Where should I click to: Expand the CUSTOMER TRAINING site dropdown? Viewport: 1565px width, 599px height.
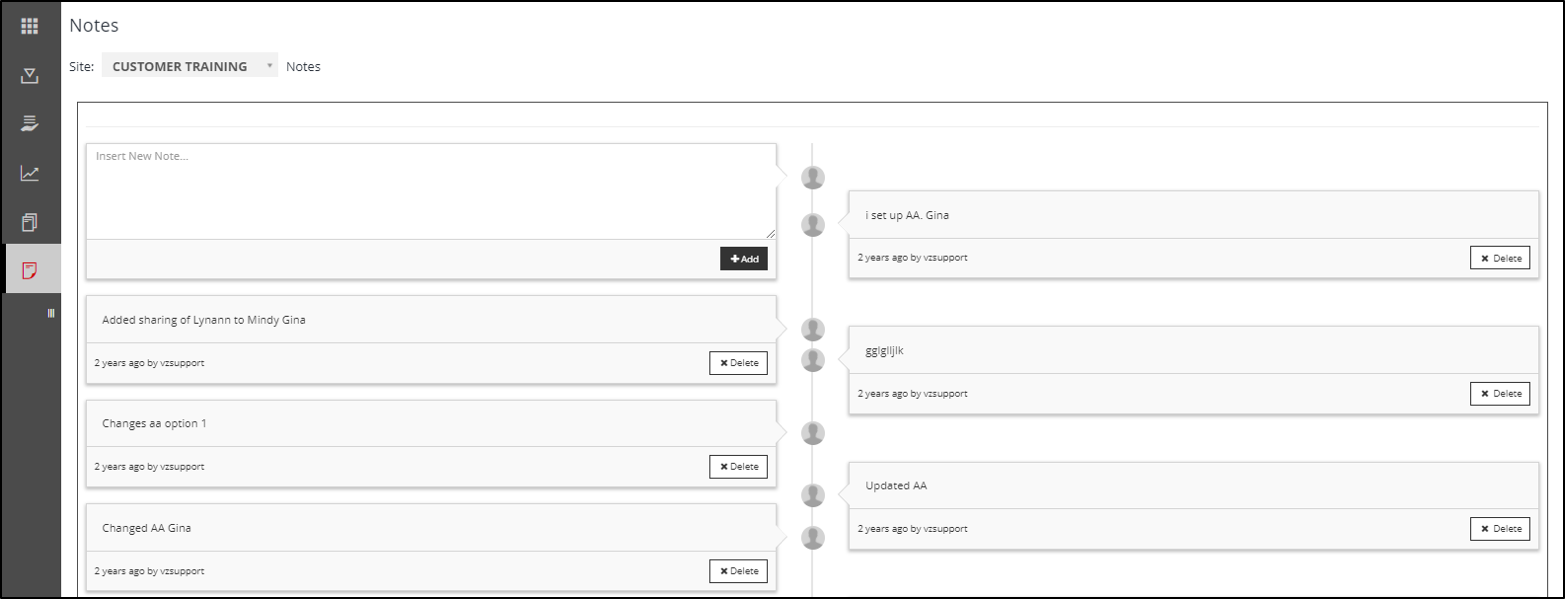pyautogui.click(x=190, y=66)
